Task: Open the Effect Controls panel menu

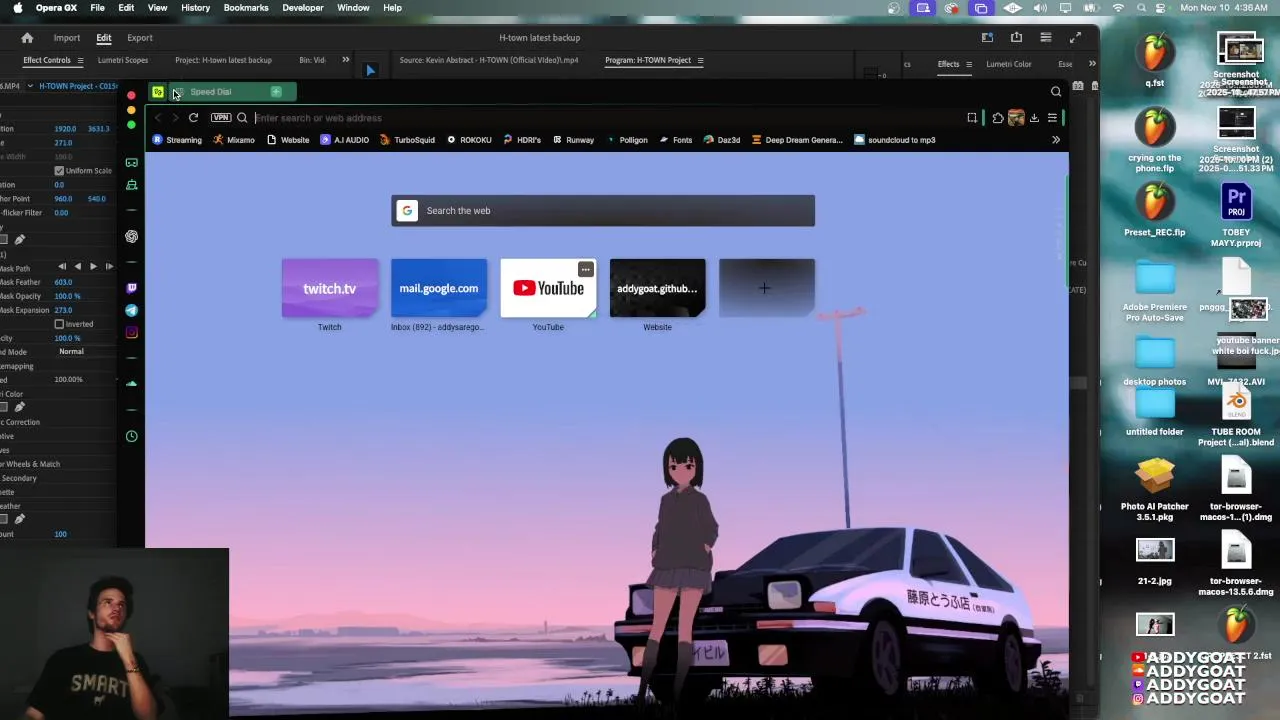Action: point(80,60)
